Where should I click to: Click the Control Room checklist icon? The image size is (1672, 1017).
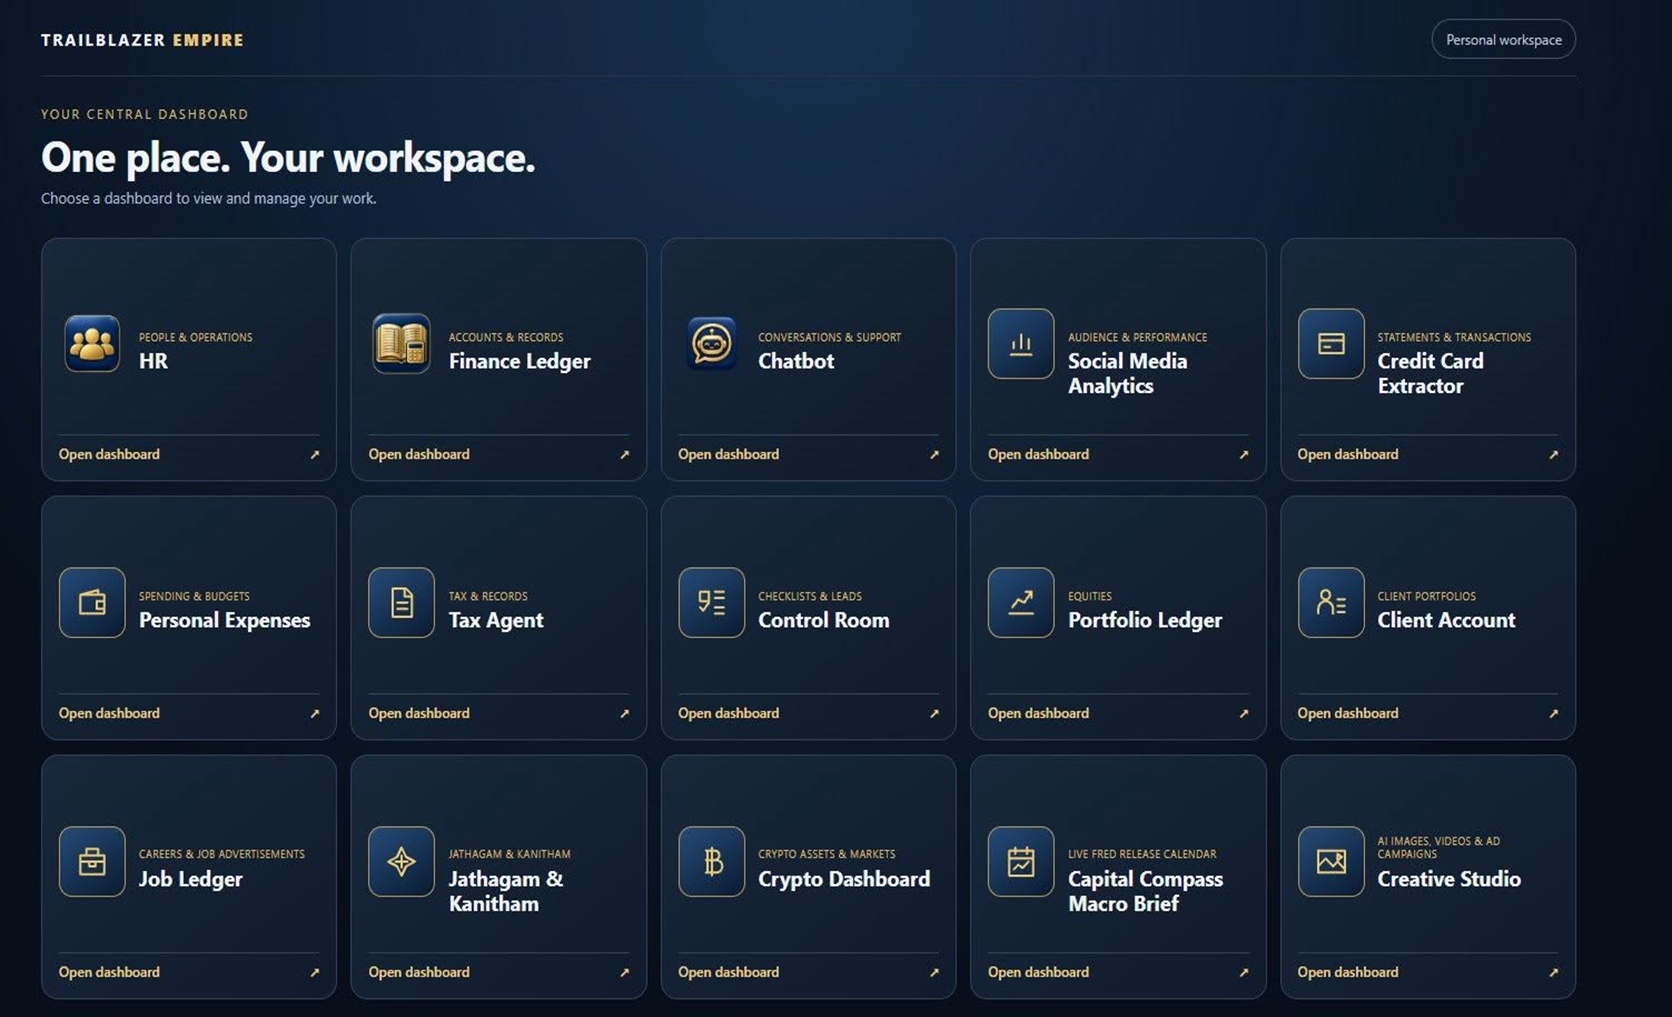[x=711, y=602]
